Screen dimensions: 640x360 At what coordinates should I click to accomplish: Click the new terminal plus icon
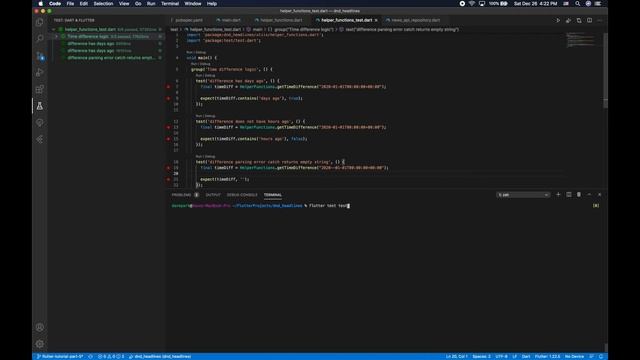(x=558, y=195)
